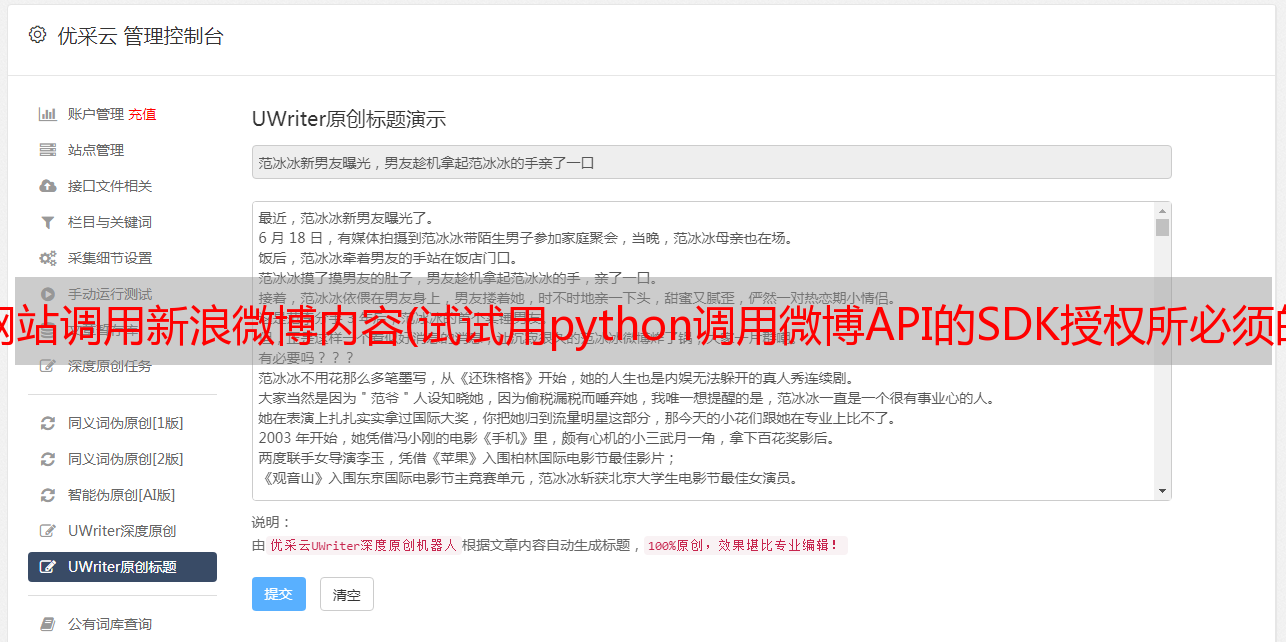The width and height of the screenshot is (1286, 642).
Task: Click the refresh icon for 同义词伪原创[2版]
Action: (47, 459)
